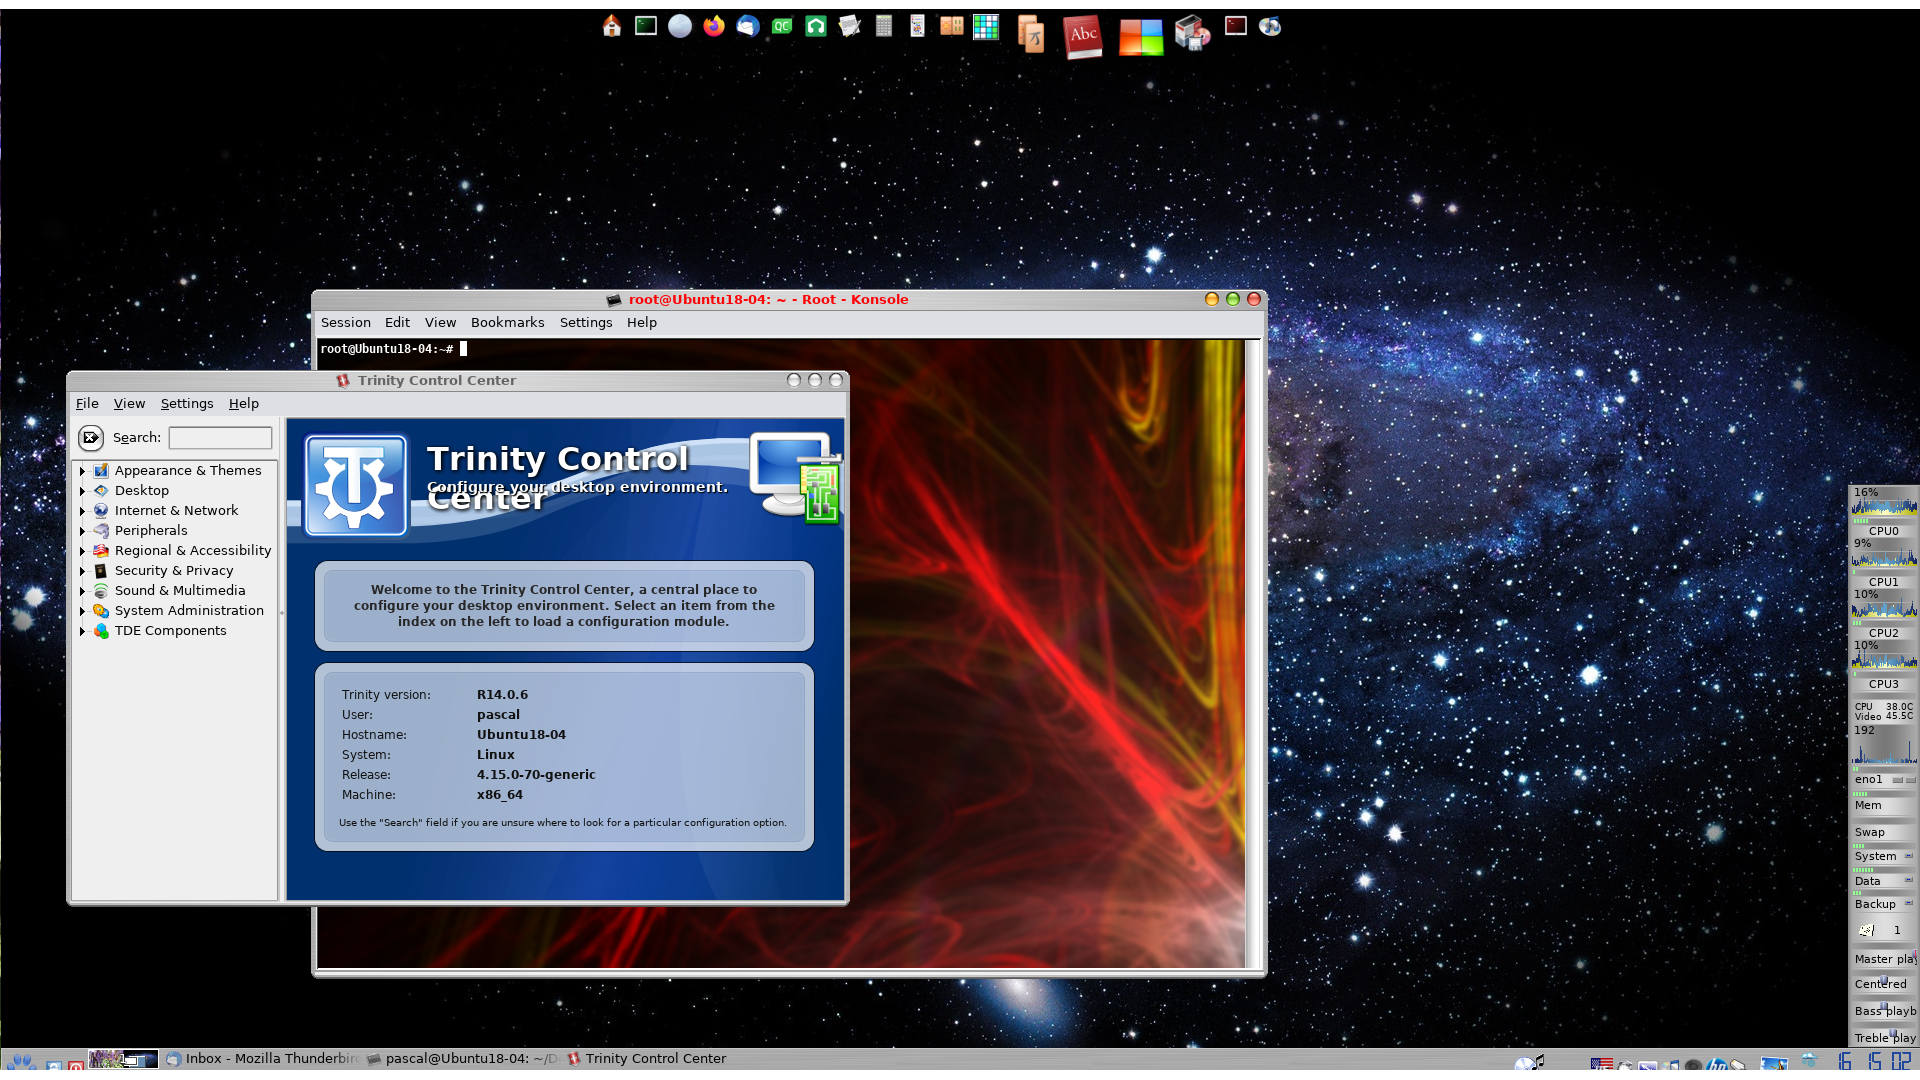Launch the red root terminal dock icon

point(1236,26)
